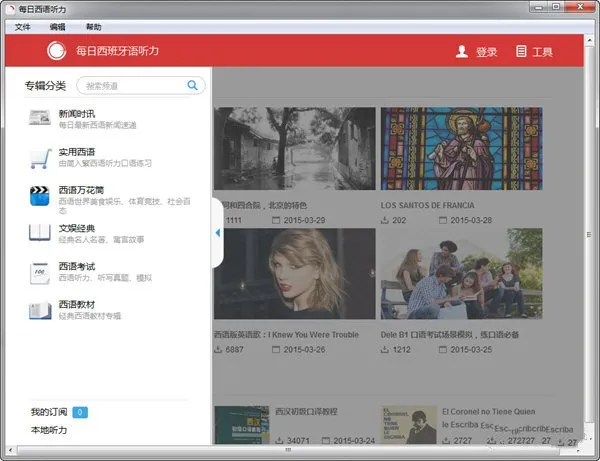Select the 实用西语 shopping cart icon
Image resolution: width=600 pixels, height=461 pixels.
(x=40, y=157)
